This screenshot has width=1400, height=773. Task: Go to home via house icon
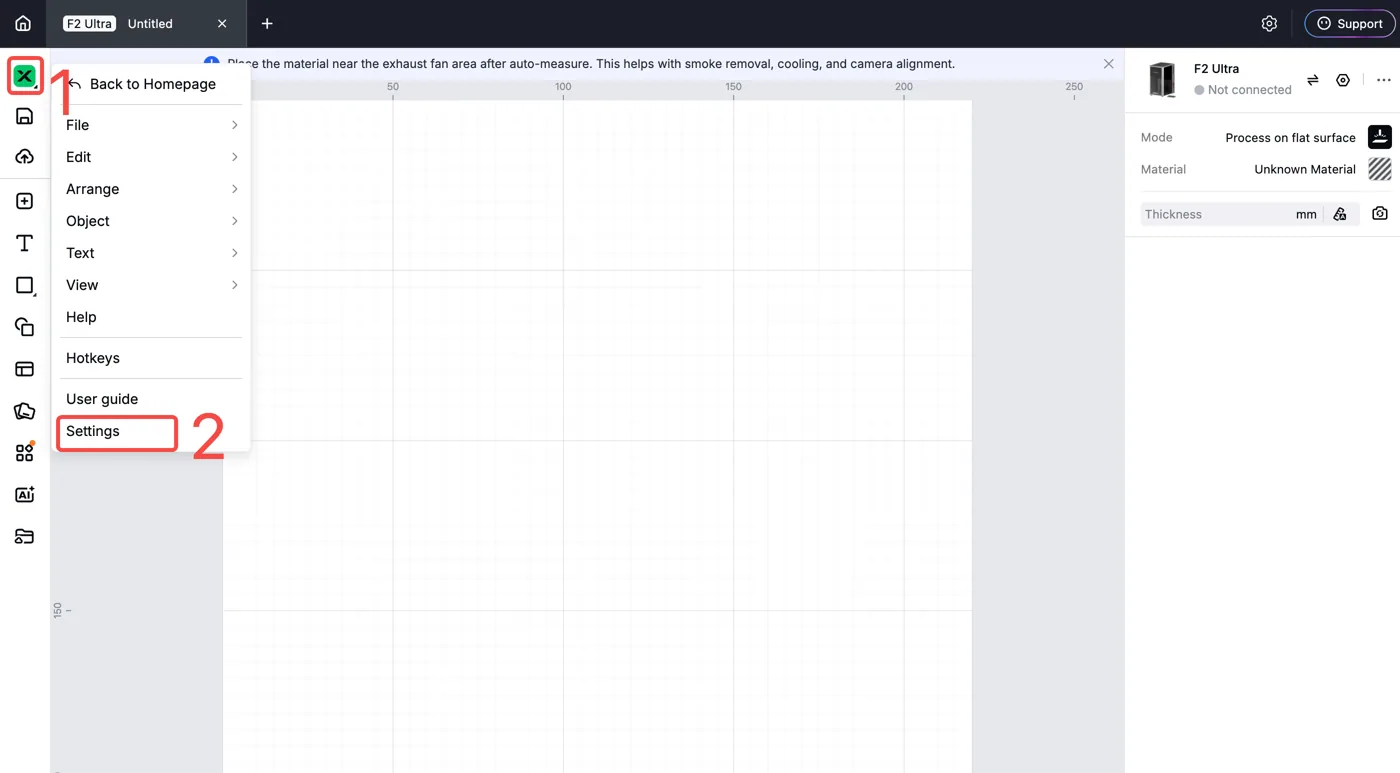tap(23, 23)
